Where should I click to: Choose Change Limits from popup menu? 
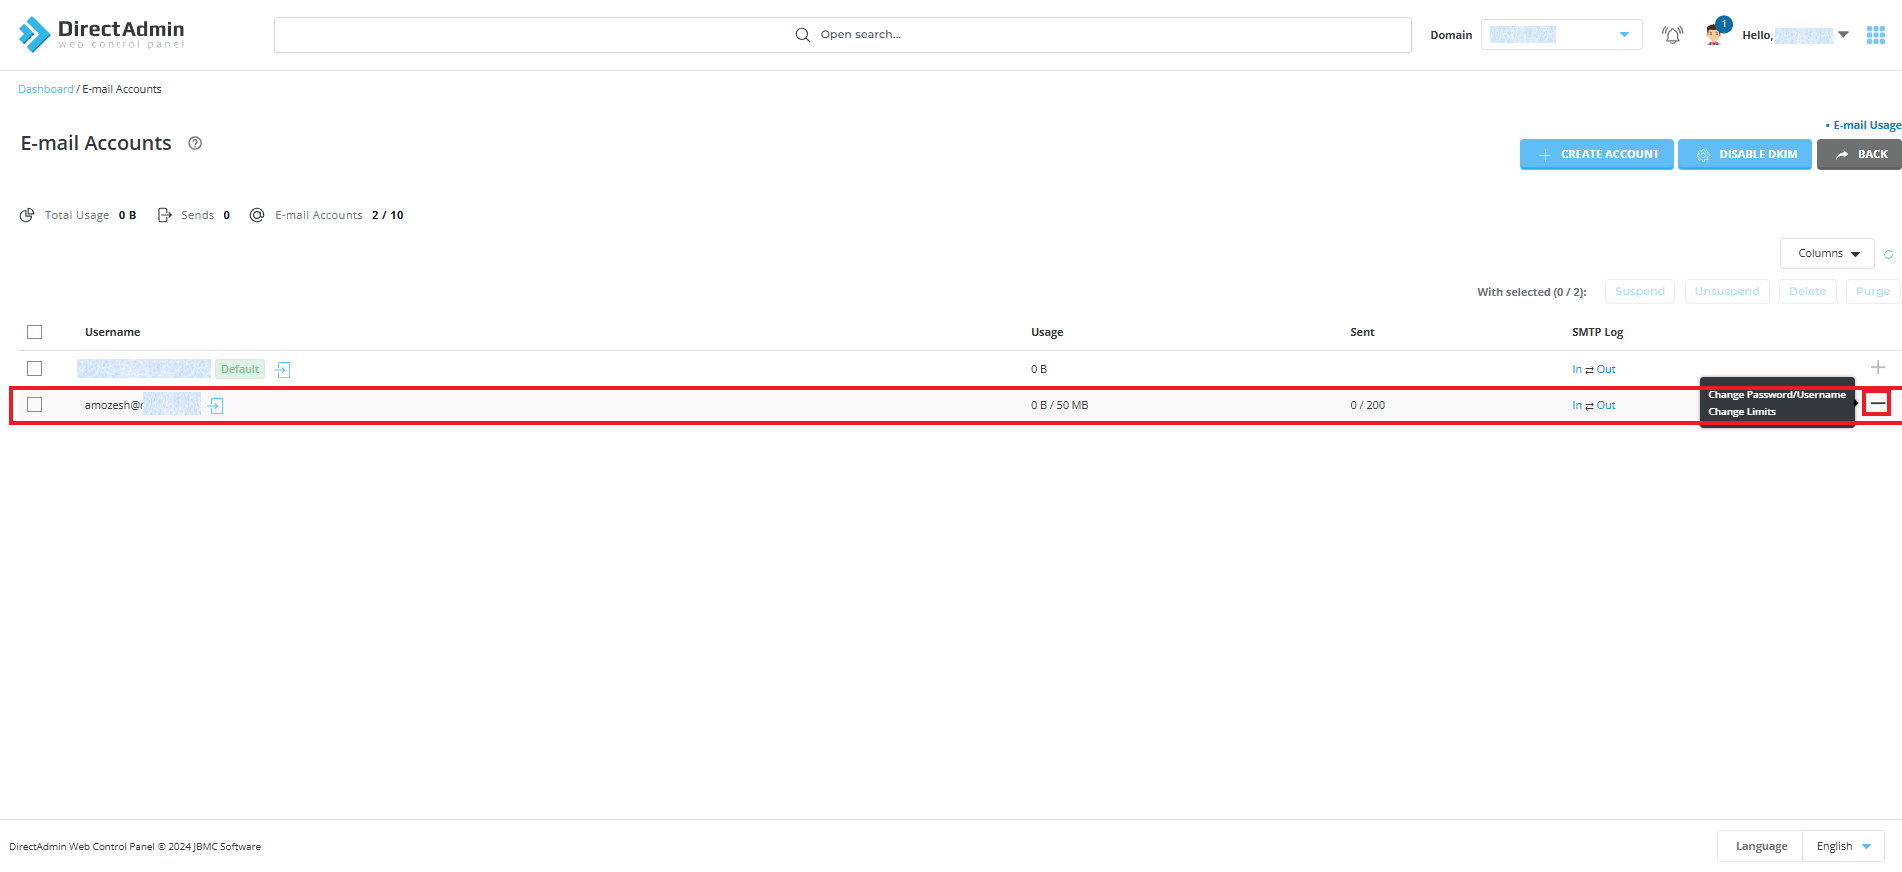pos(1741,412)
